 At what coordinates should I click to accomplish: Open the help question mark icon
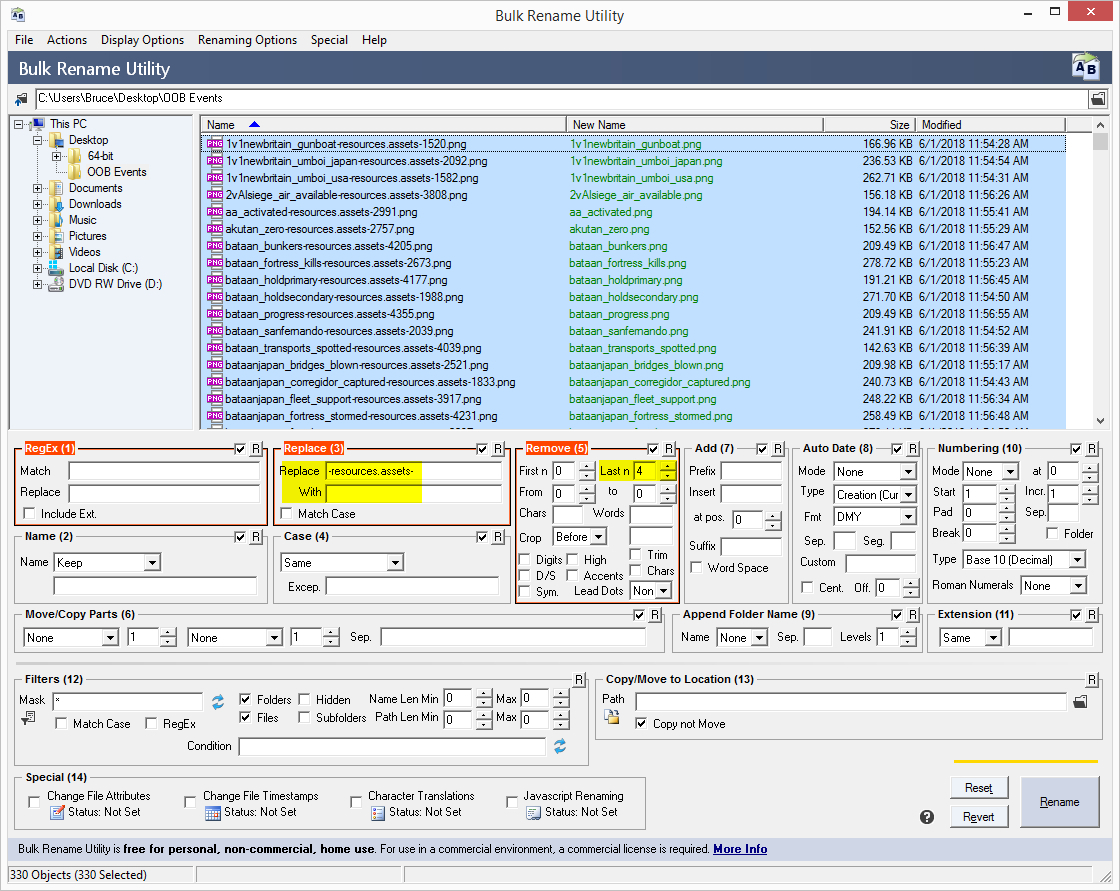coord(927,817)
